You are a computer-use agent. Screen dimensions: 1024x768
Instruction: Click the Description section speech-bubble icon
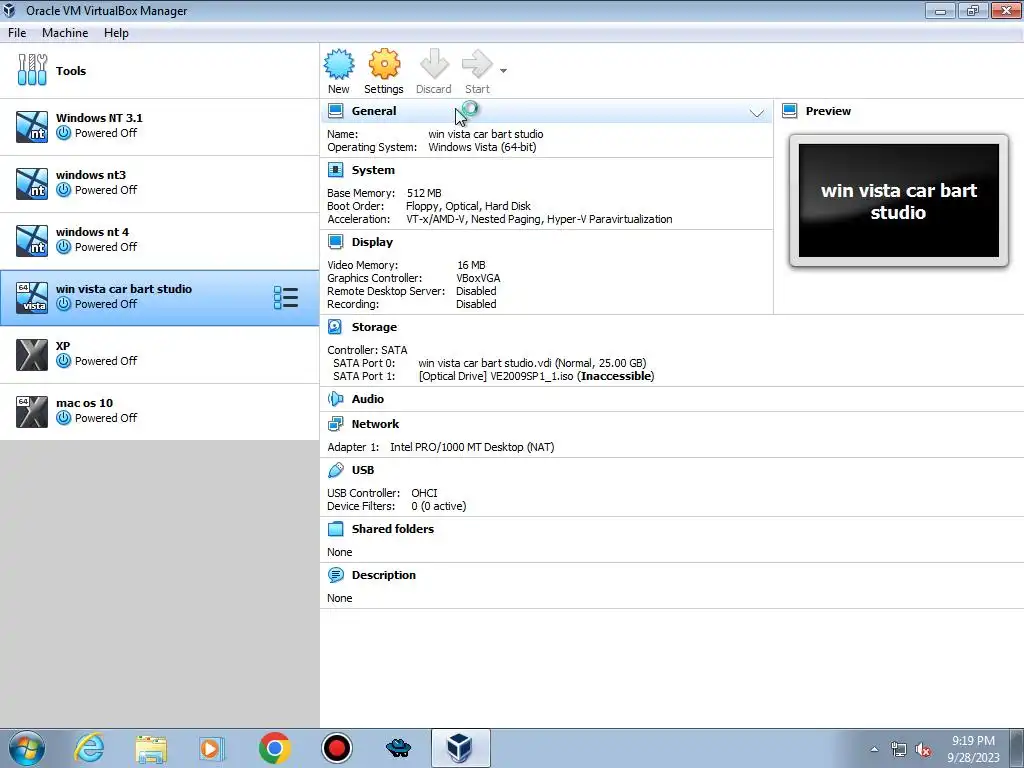click(x=336, y=575)
